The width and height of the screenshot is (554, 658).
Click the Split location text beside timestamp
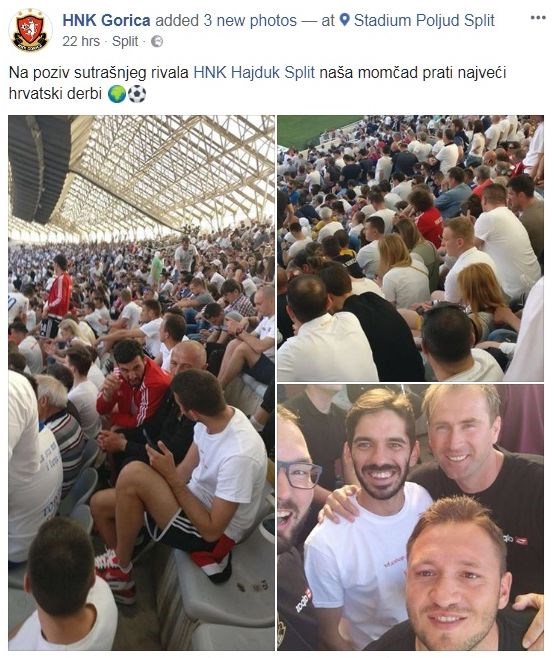[x=125, y=42]
